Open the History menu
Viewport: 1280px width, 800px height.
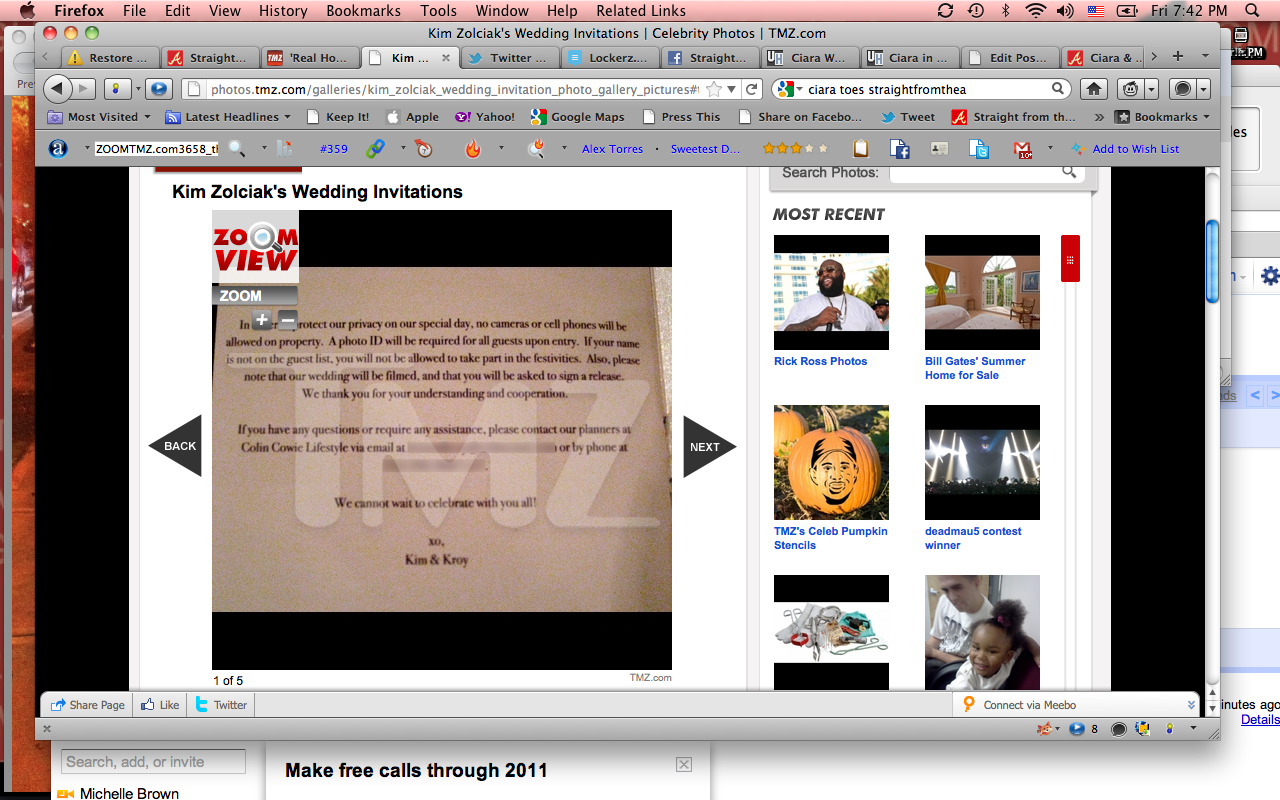(x=283, y=11)
